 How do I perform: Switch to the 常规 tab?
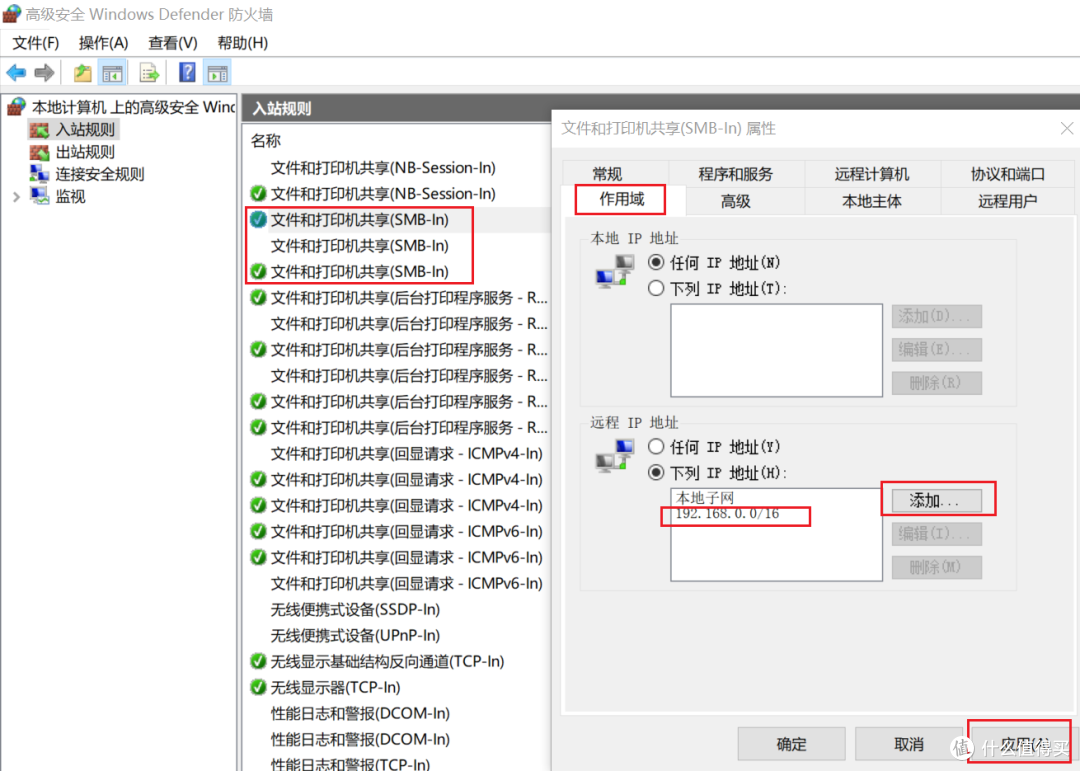point(607,174)
